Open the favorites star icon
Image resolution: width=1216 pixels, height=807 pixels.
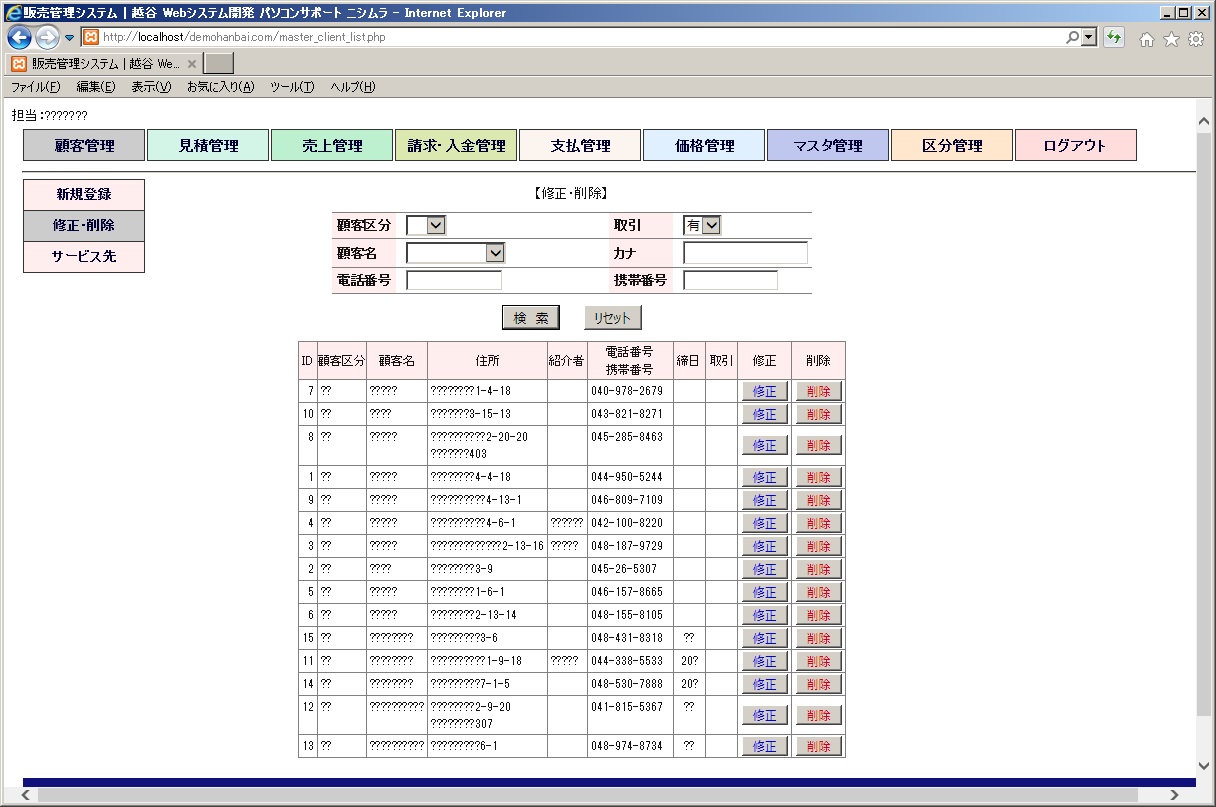pos(1171,39)
